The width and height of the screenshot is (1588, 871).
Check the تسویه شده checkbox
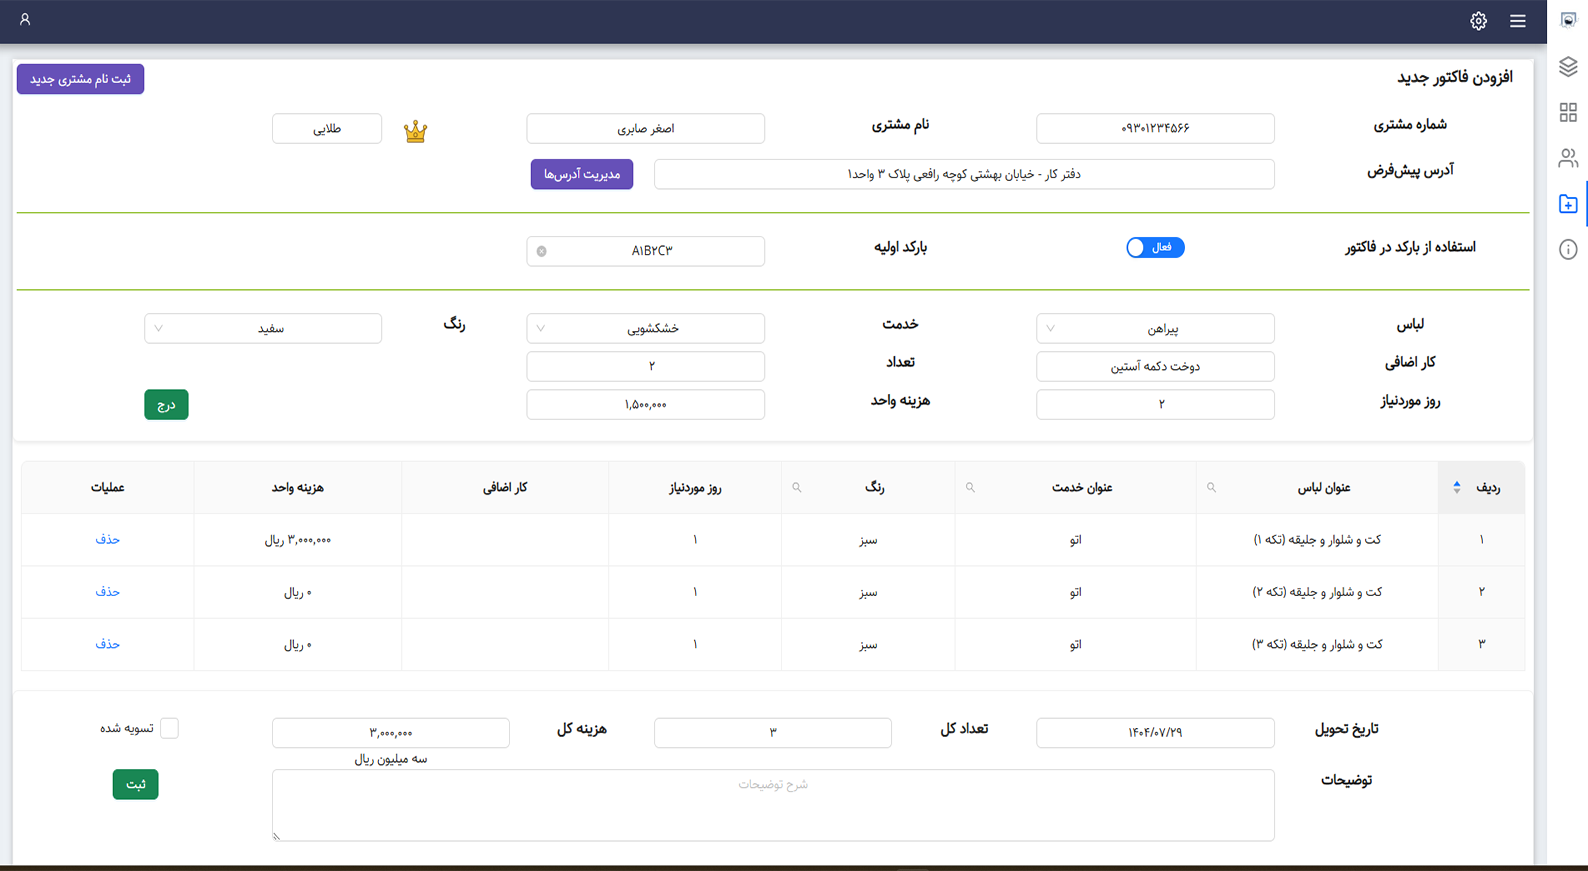click(169, 728)
